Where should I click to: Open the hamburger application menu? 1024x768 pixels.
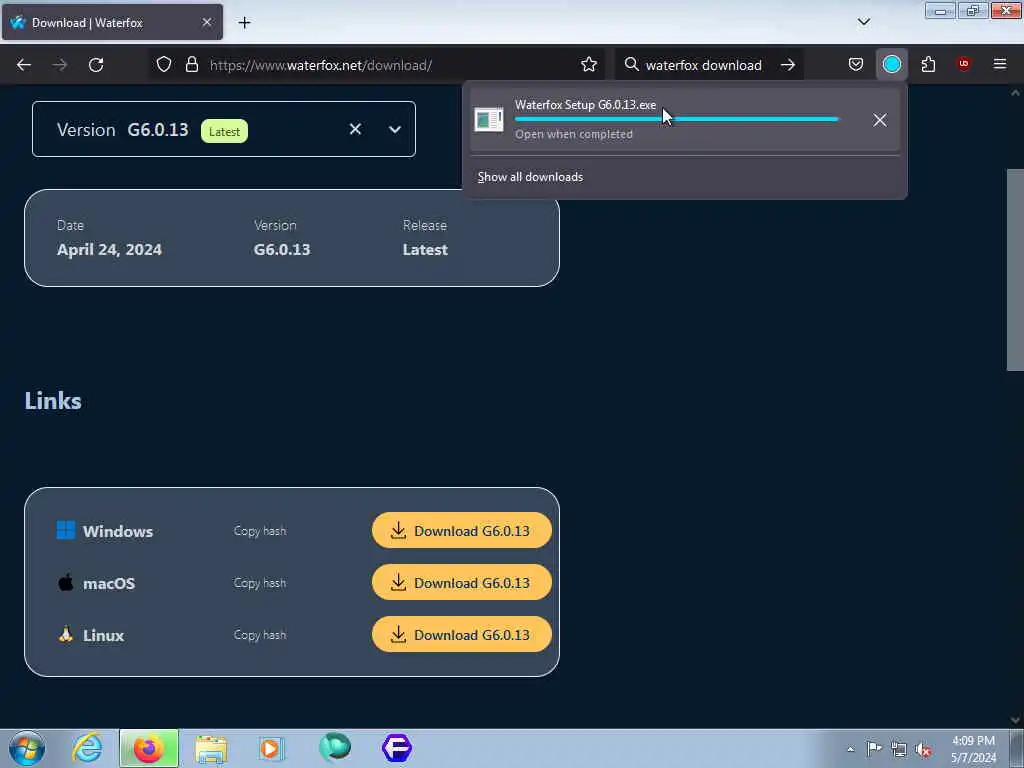1000,64
